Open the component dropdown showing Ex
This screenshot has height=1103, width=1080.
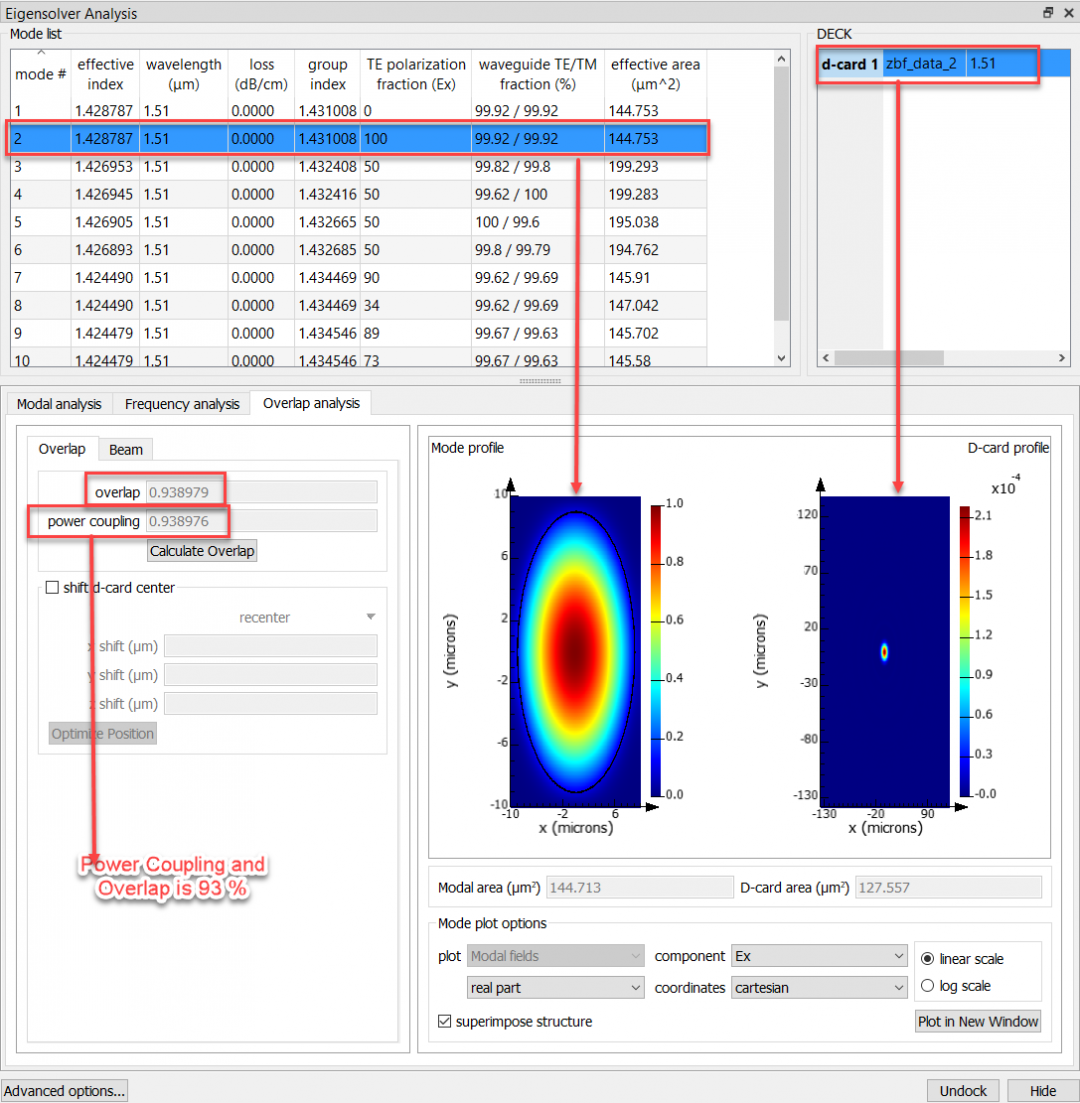(x=818, y=956)
